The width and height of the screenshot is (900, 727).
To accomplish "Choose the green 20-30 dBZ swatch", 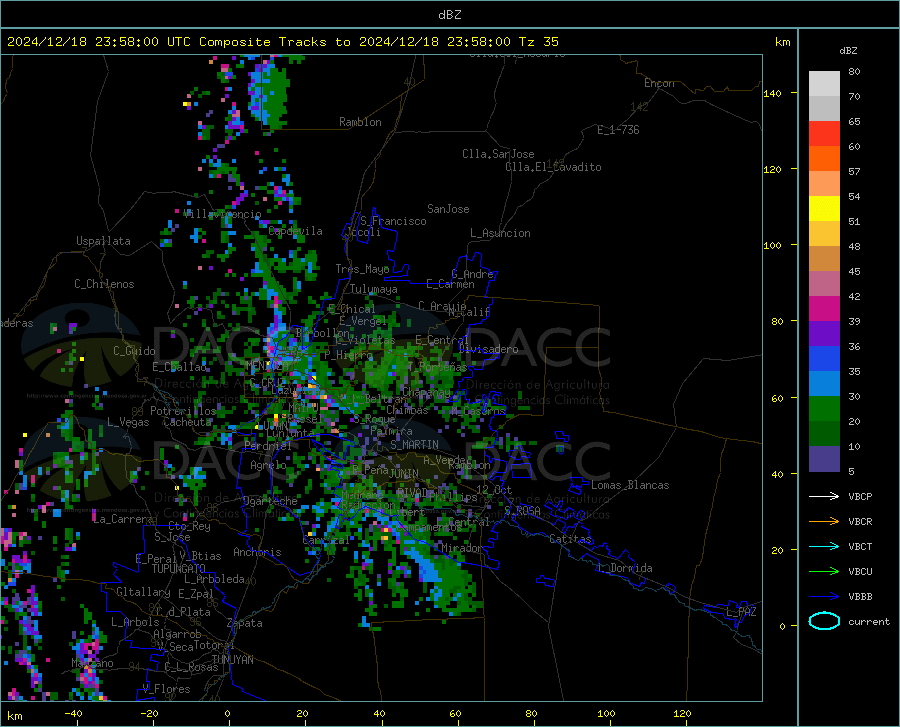I will tap(824, 409).
